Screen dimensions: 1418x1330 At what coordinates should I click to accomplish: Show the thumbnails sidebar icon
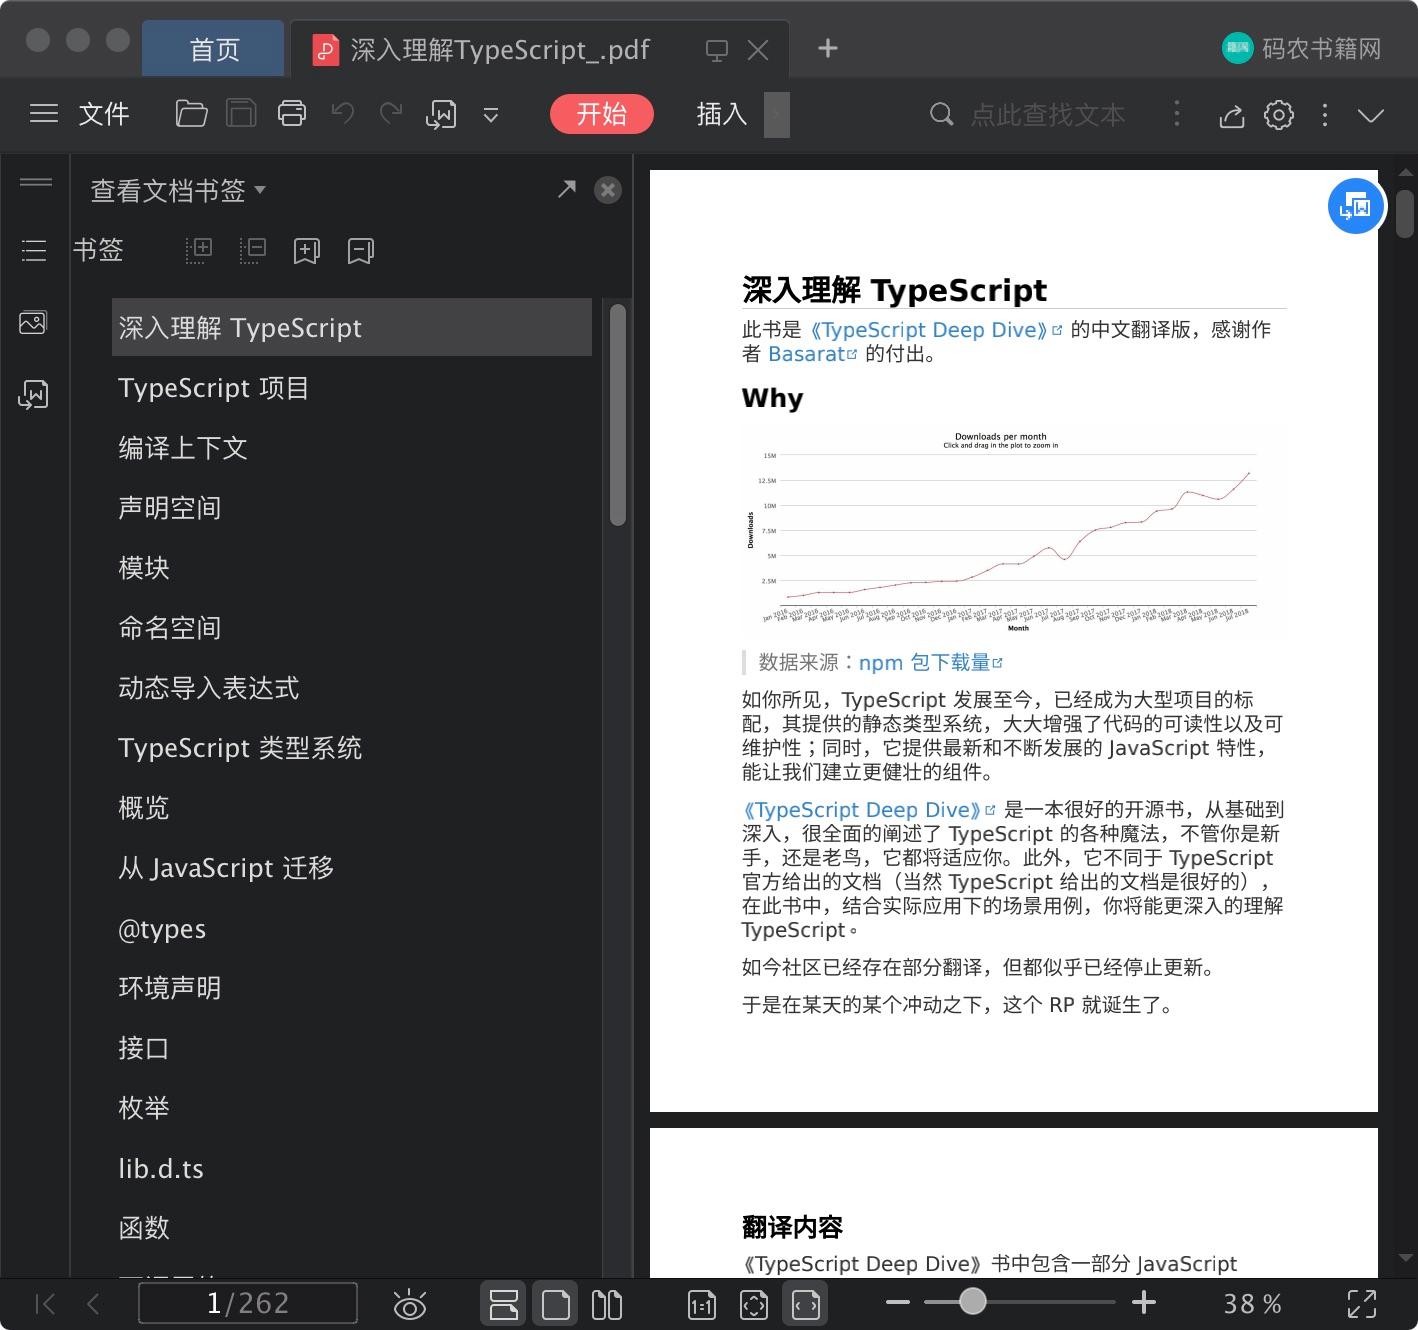coord(33,323)
